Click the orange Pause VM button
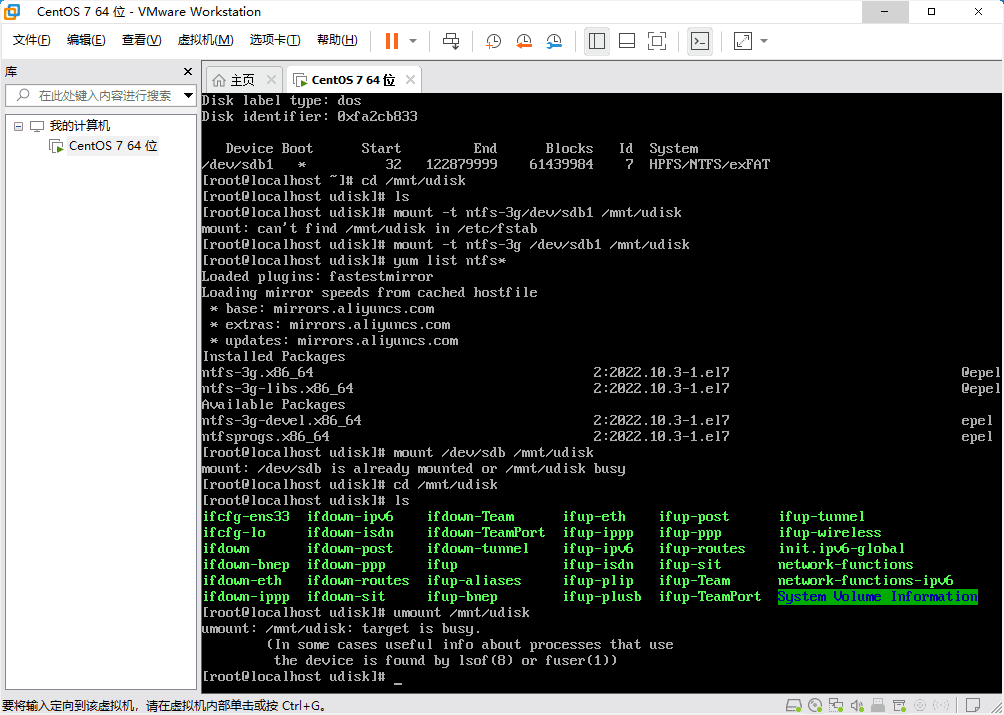Image resolution: width=1004 pixels, height=715 pixels. (x=391, y=41)
